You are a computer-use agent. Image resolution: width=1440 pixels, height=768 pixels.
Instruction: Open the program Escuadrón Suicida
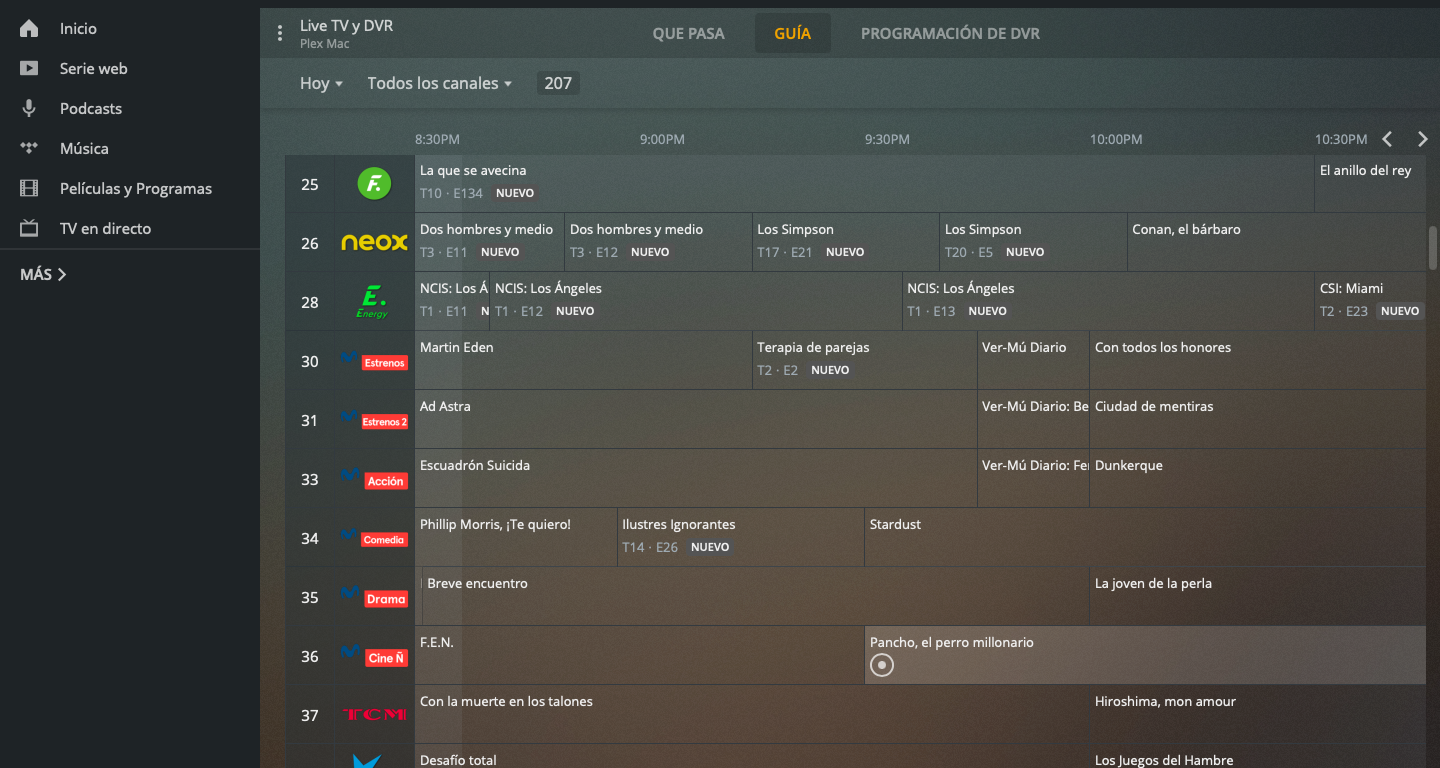(x=475, y=466)
